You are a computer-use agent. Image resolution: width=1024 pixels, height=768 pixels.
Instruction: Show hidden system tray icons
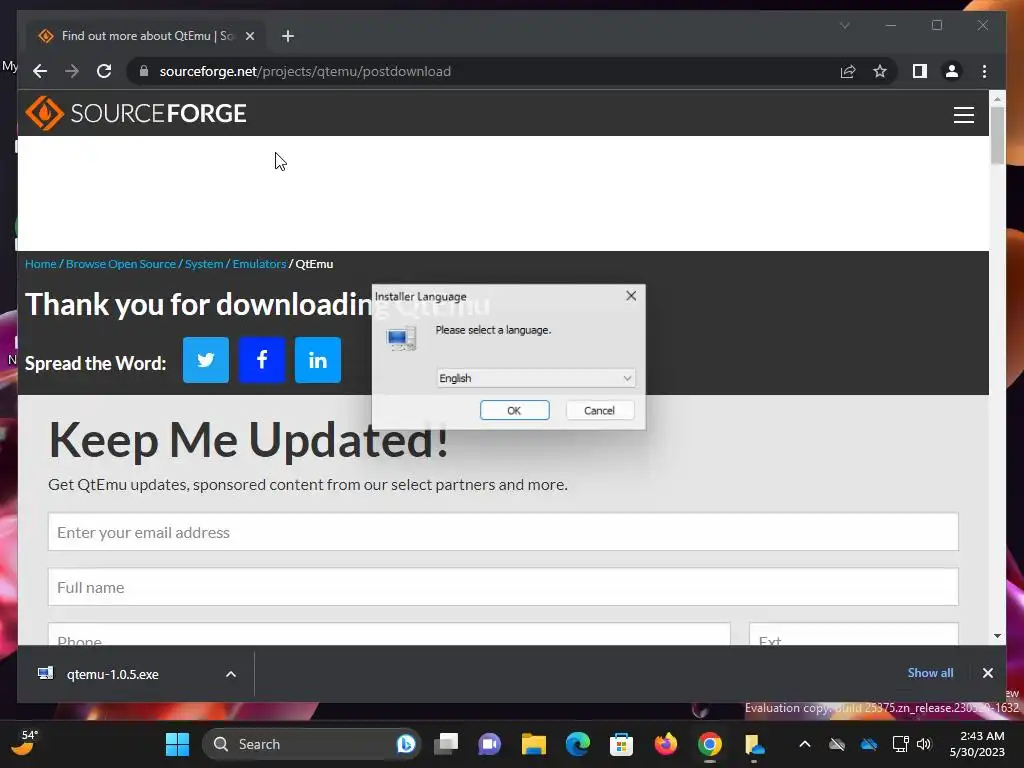(805, 744)
